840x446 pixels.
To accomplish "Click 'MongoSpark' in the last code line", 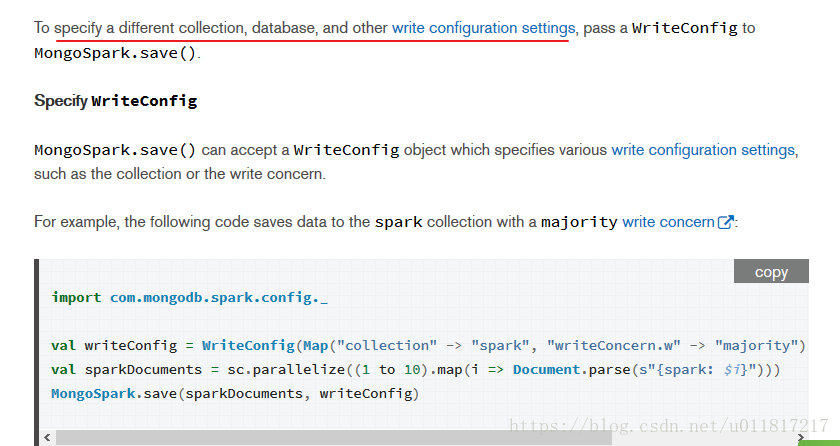I will [x=93, y=394].
